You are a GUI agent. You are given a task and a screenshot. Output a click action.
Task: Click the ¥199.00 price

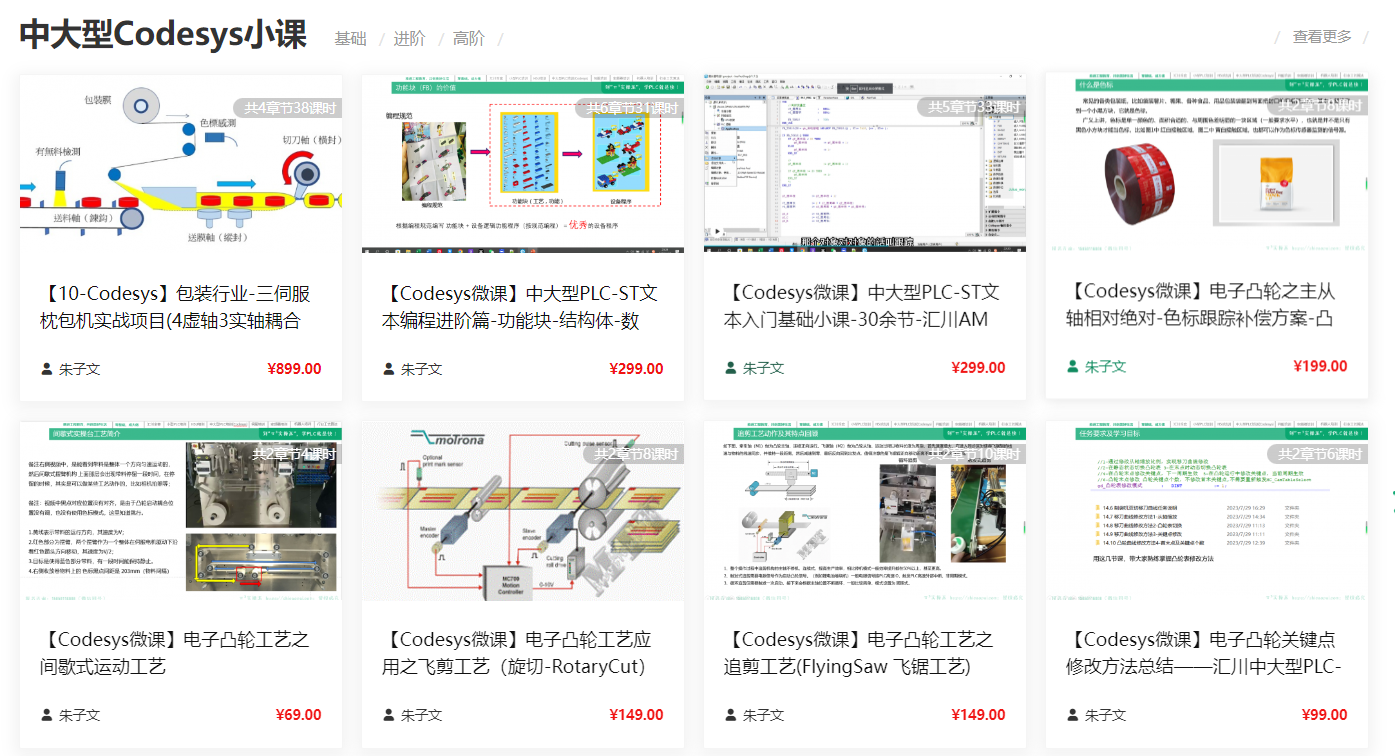1320,366
